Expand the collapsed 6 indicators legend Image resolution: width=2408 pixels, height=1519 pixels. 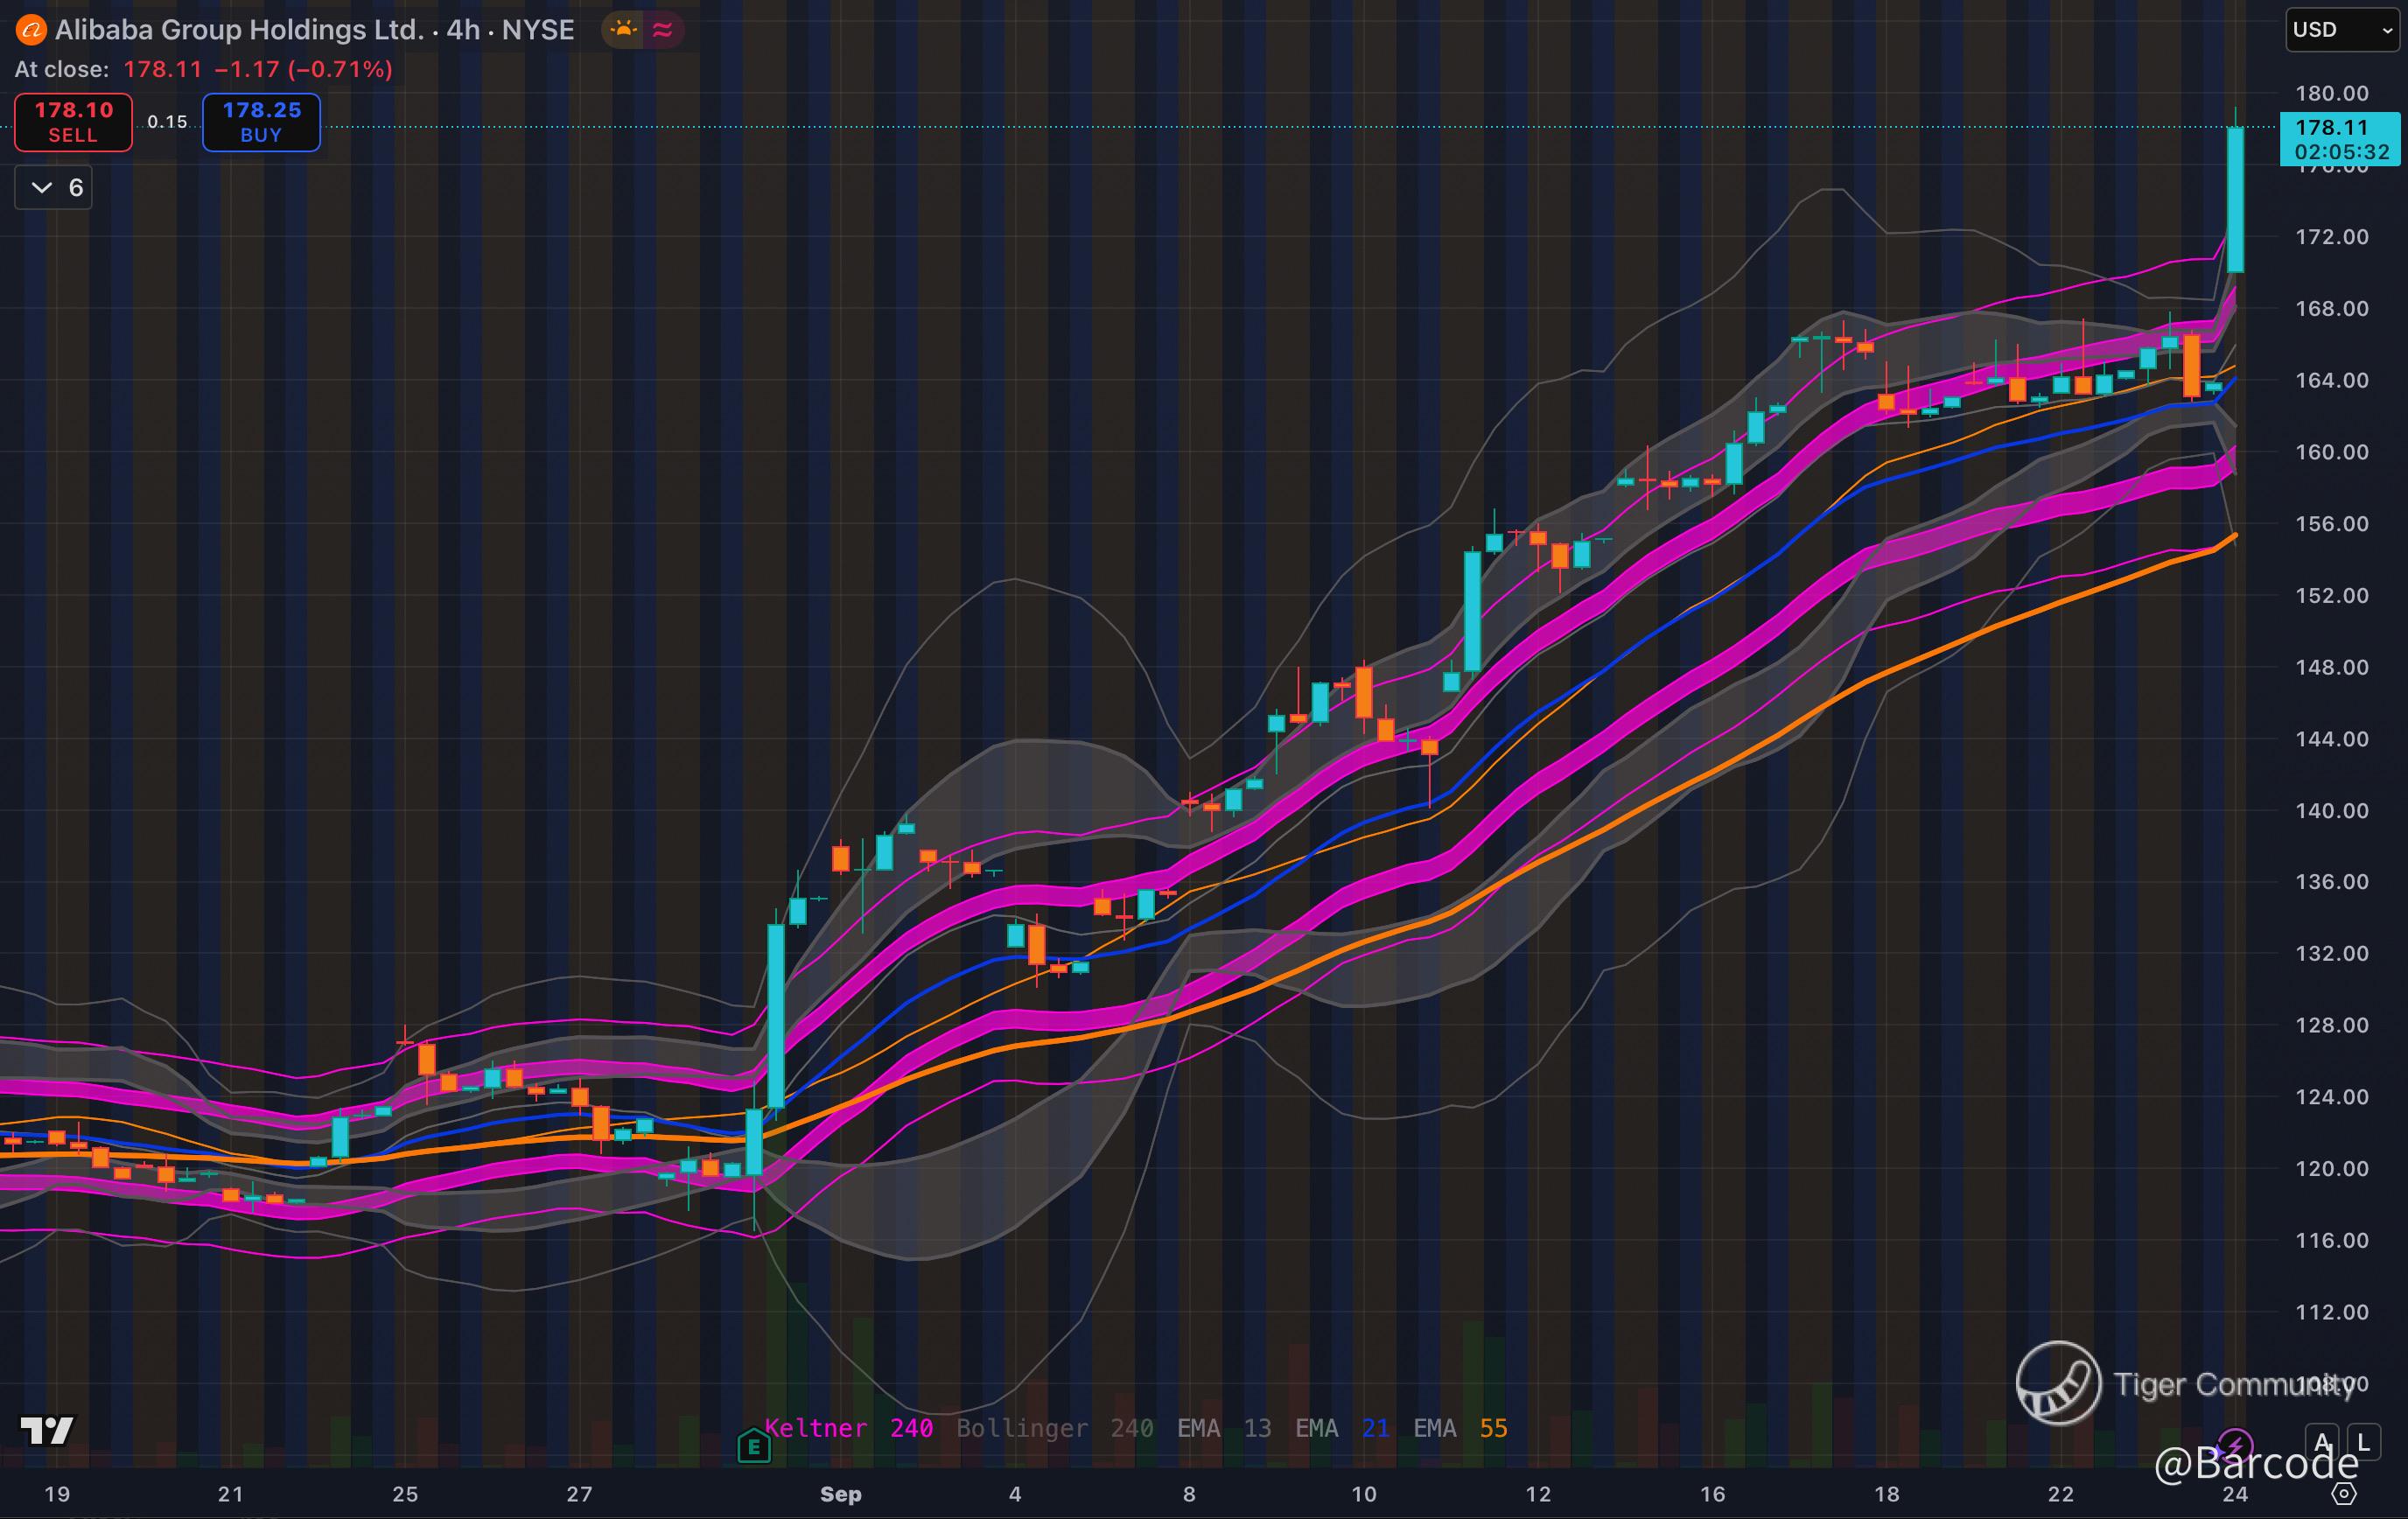54,188
